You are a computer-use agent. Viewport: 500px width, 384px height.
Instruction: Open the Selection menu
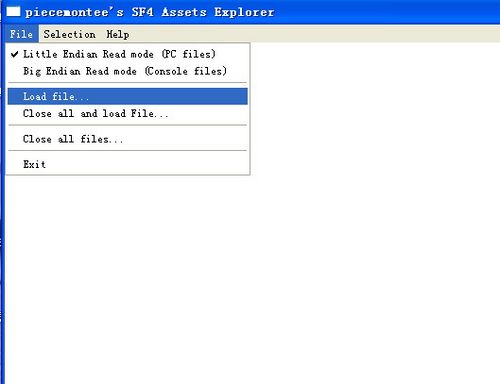70,34
